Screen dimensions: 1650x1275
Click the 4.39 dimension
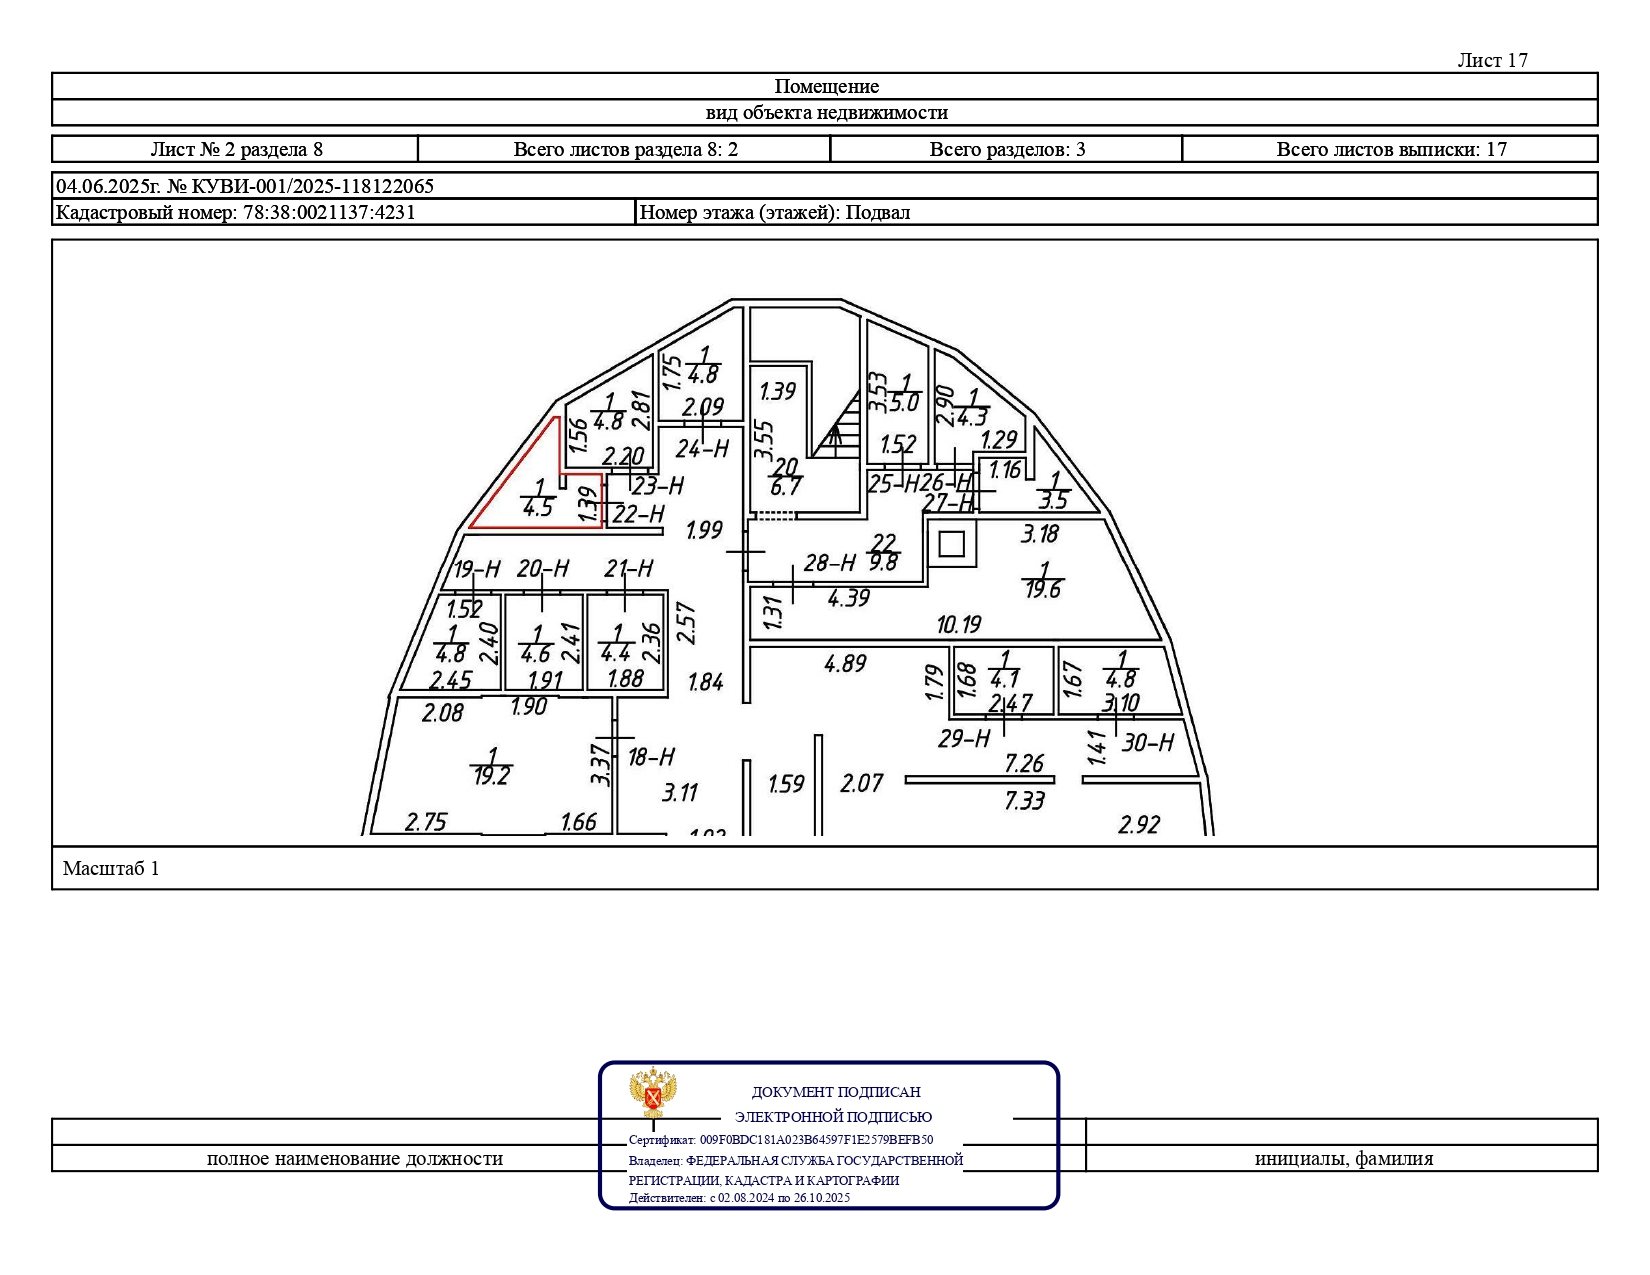pos(849,598)
